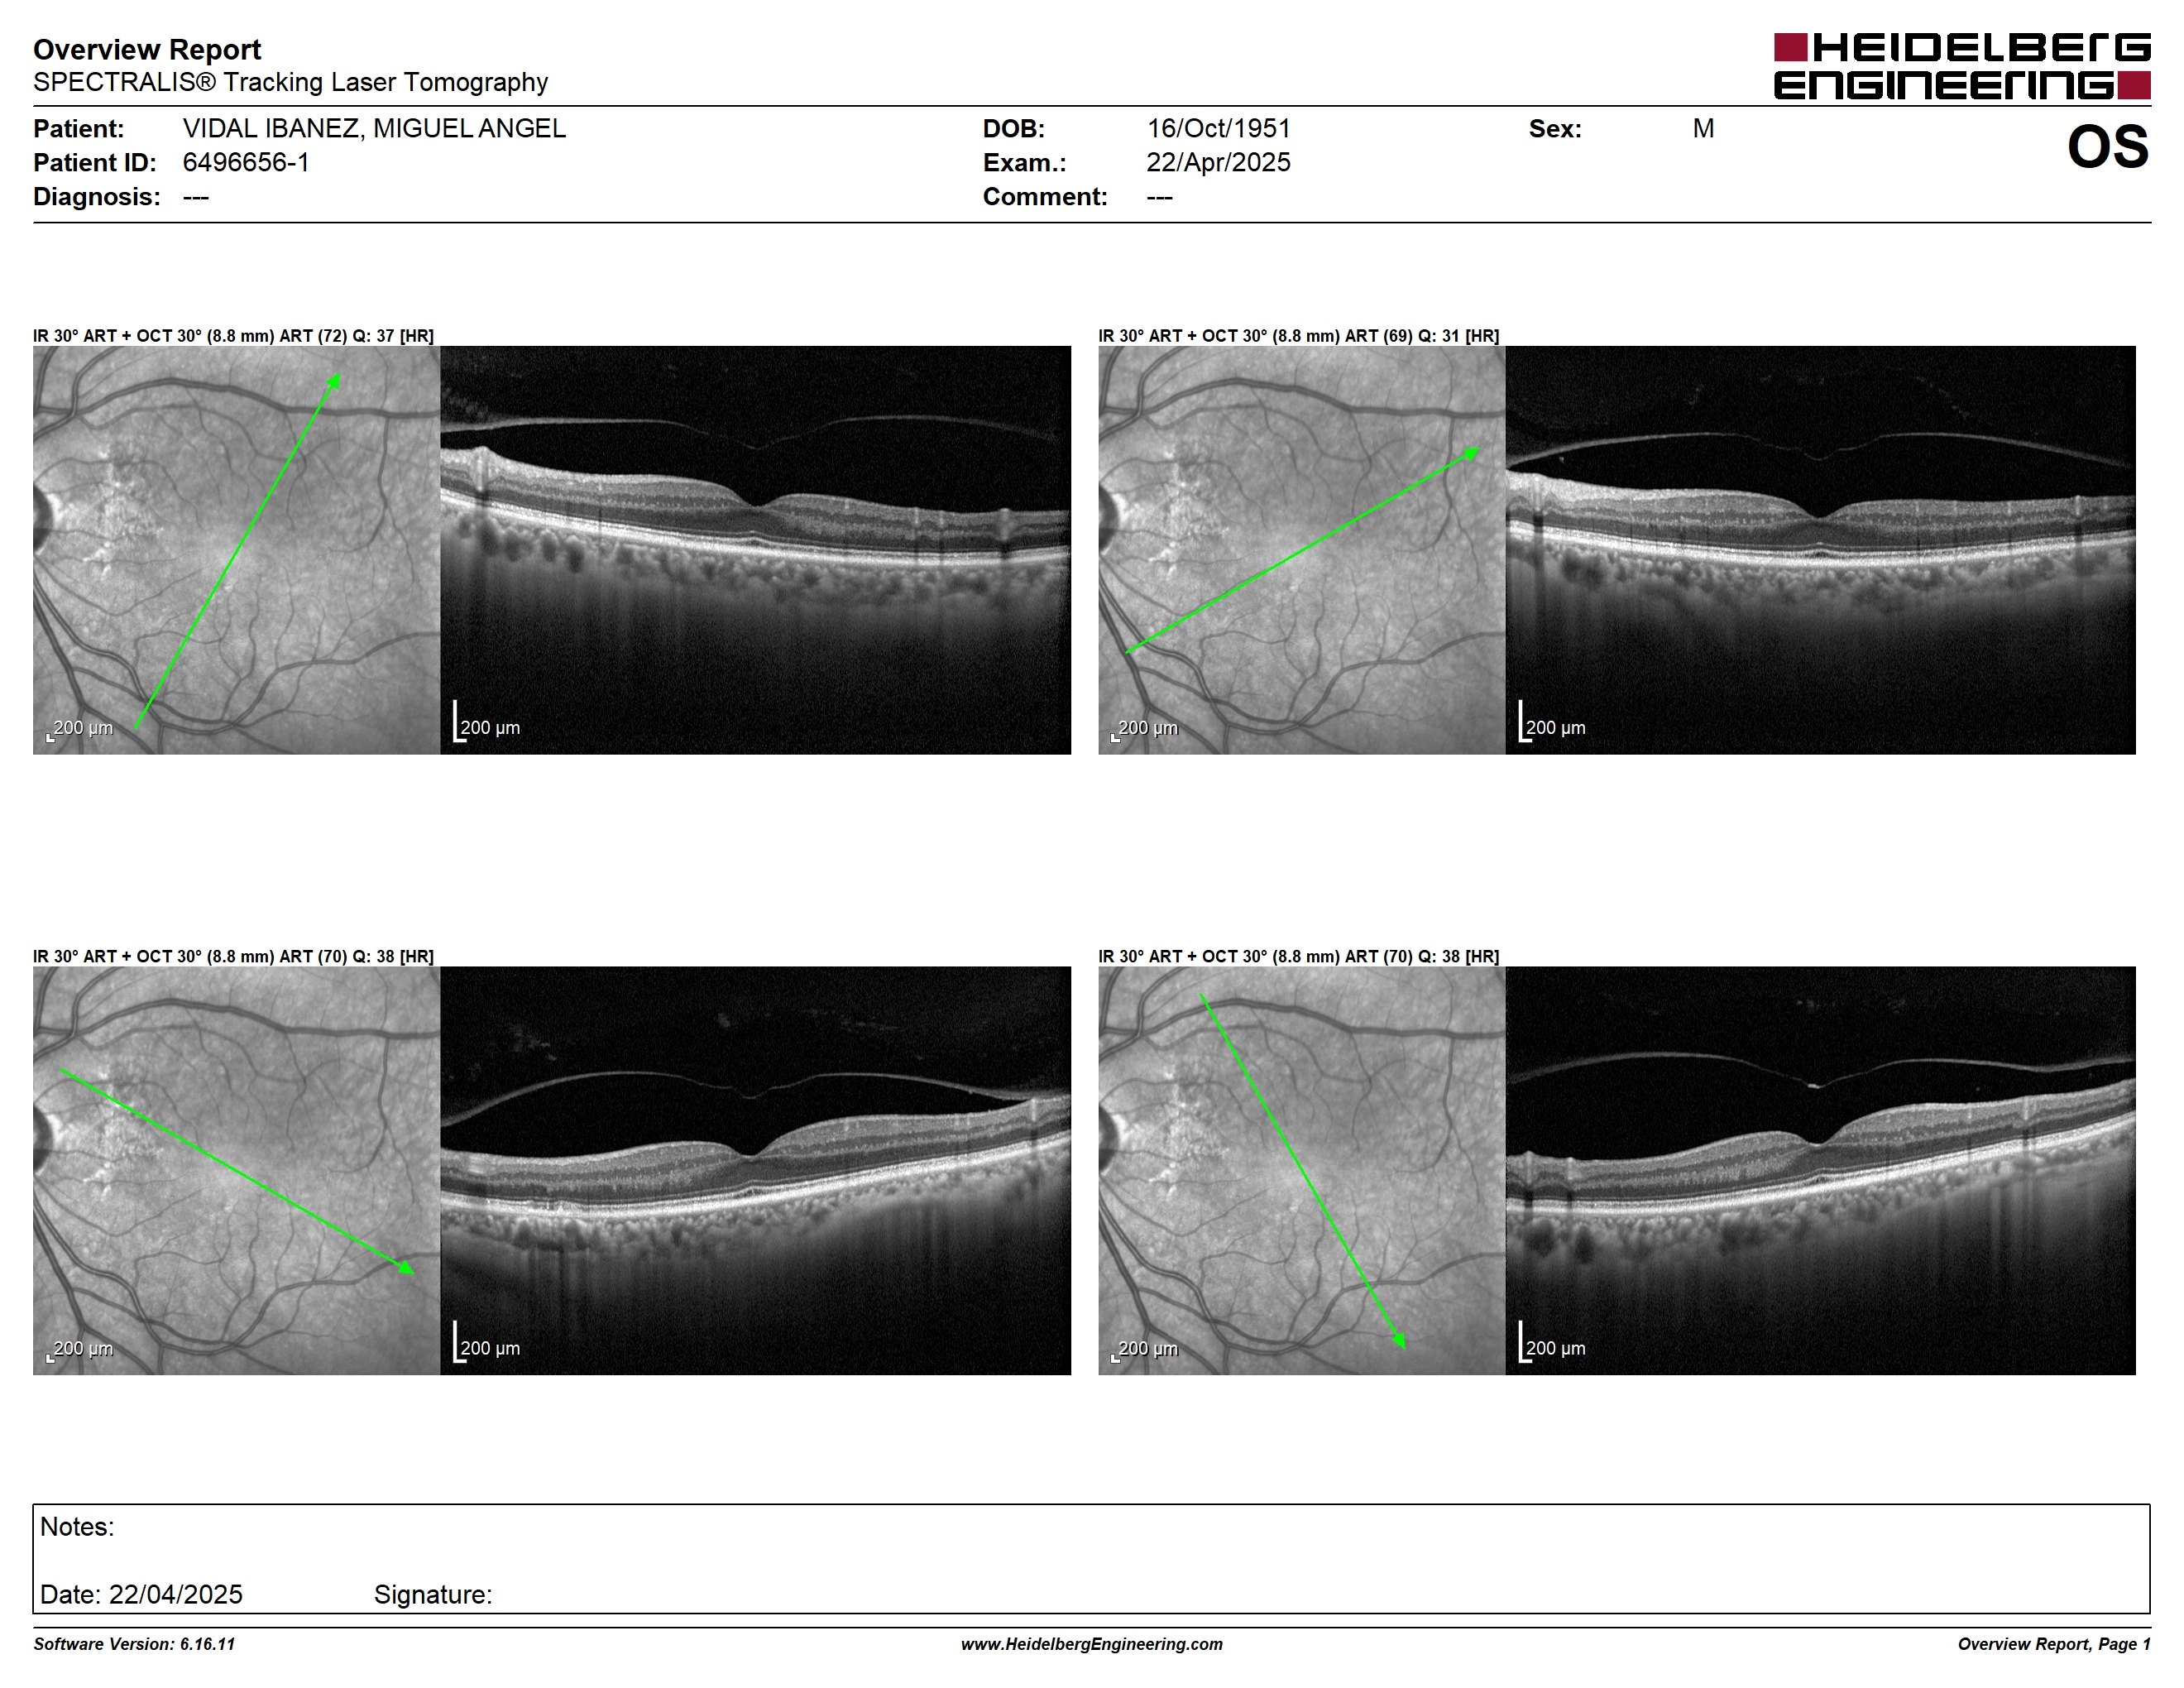
Task: Open the top-left IR fundus thumbnail
Action: coord(236,550)
